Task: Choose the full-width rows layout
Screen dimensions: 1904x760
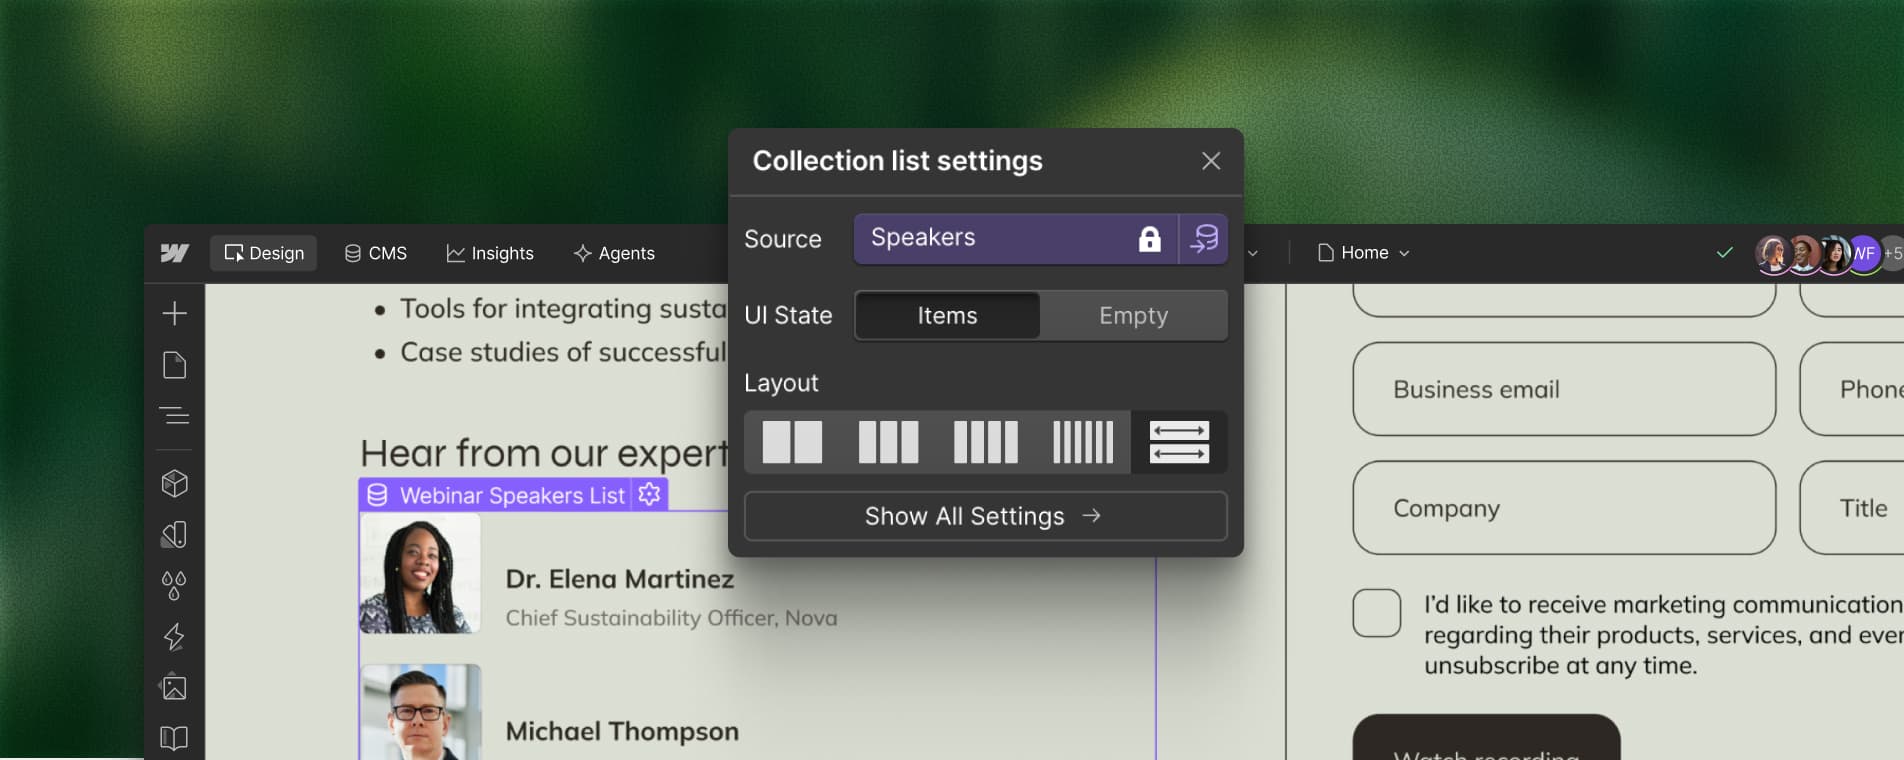Action: [1179, 442]
